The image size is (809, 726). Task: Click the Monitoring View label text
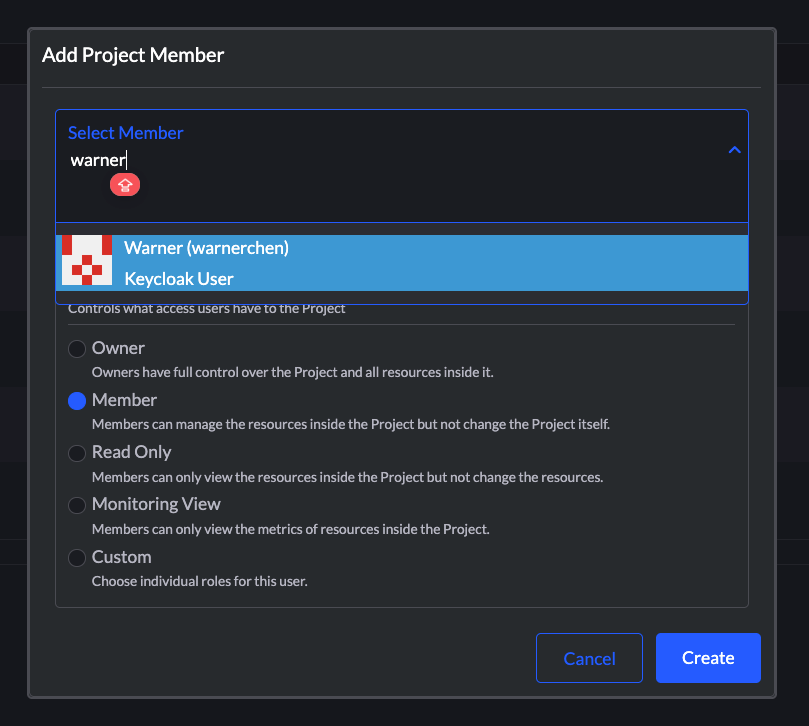[x=156, y=504]
